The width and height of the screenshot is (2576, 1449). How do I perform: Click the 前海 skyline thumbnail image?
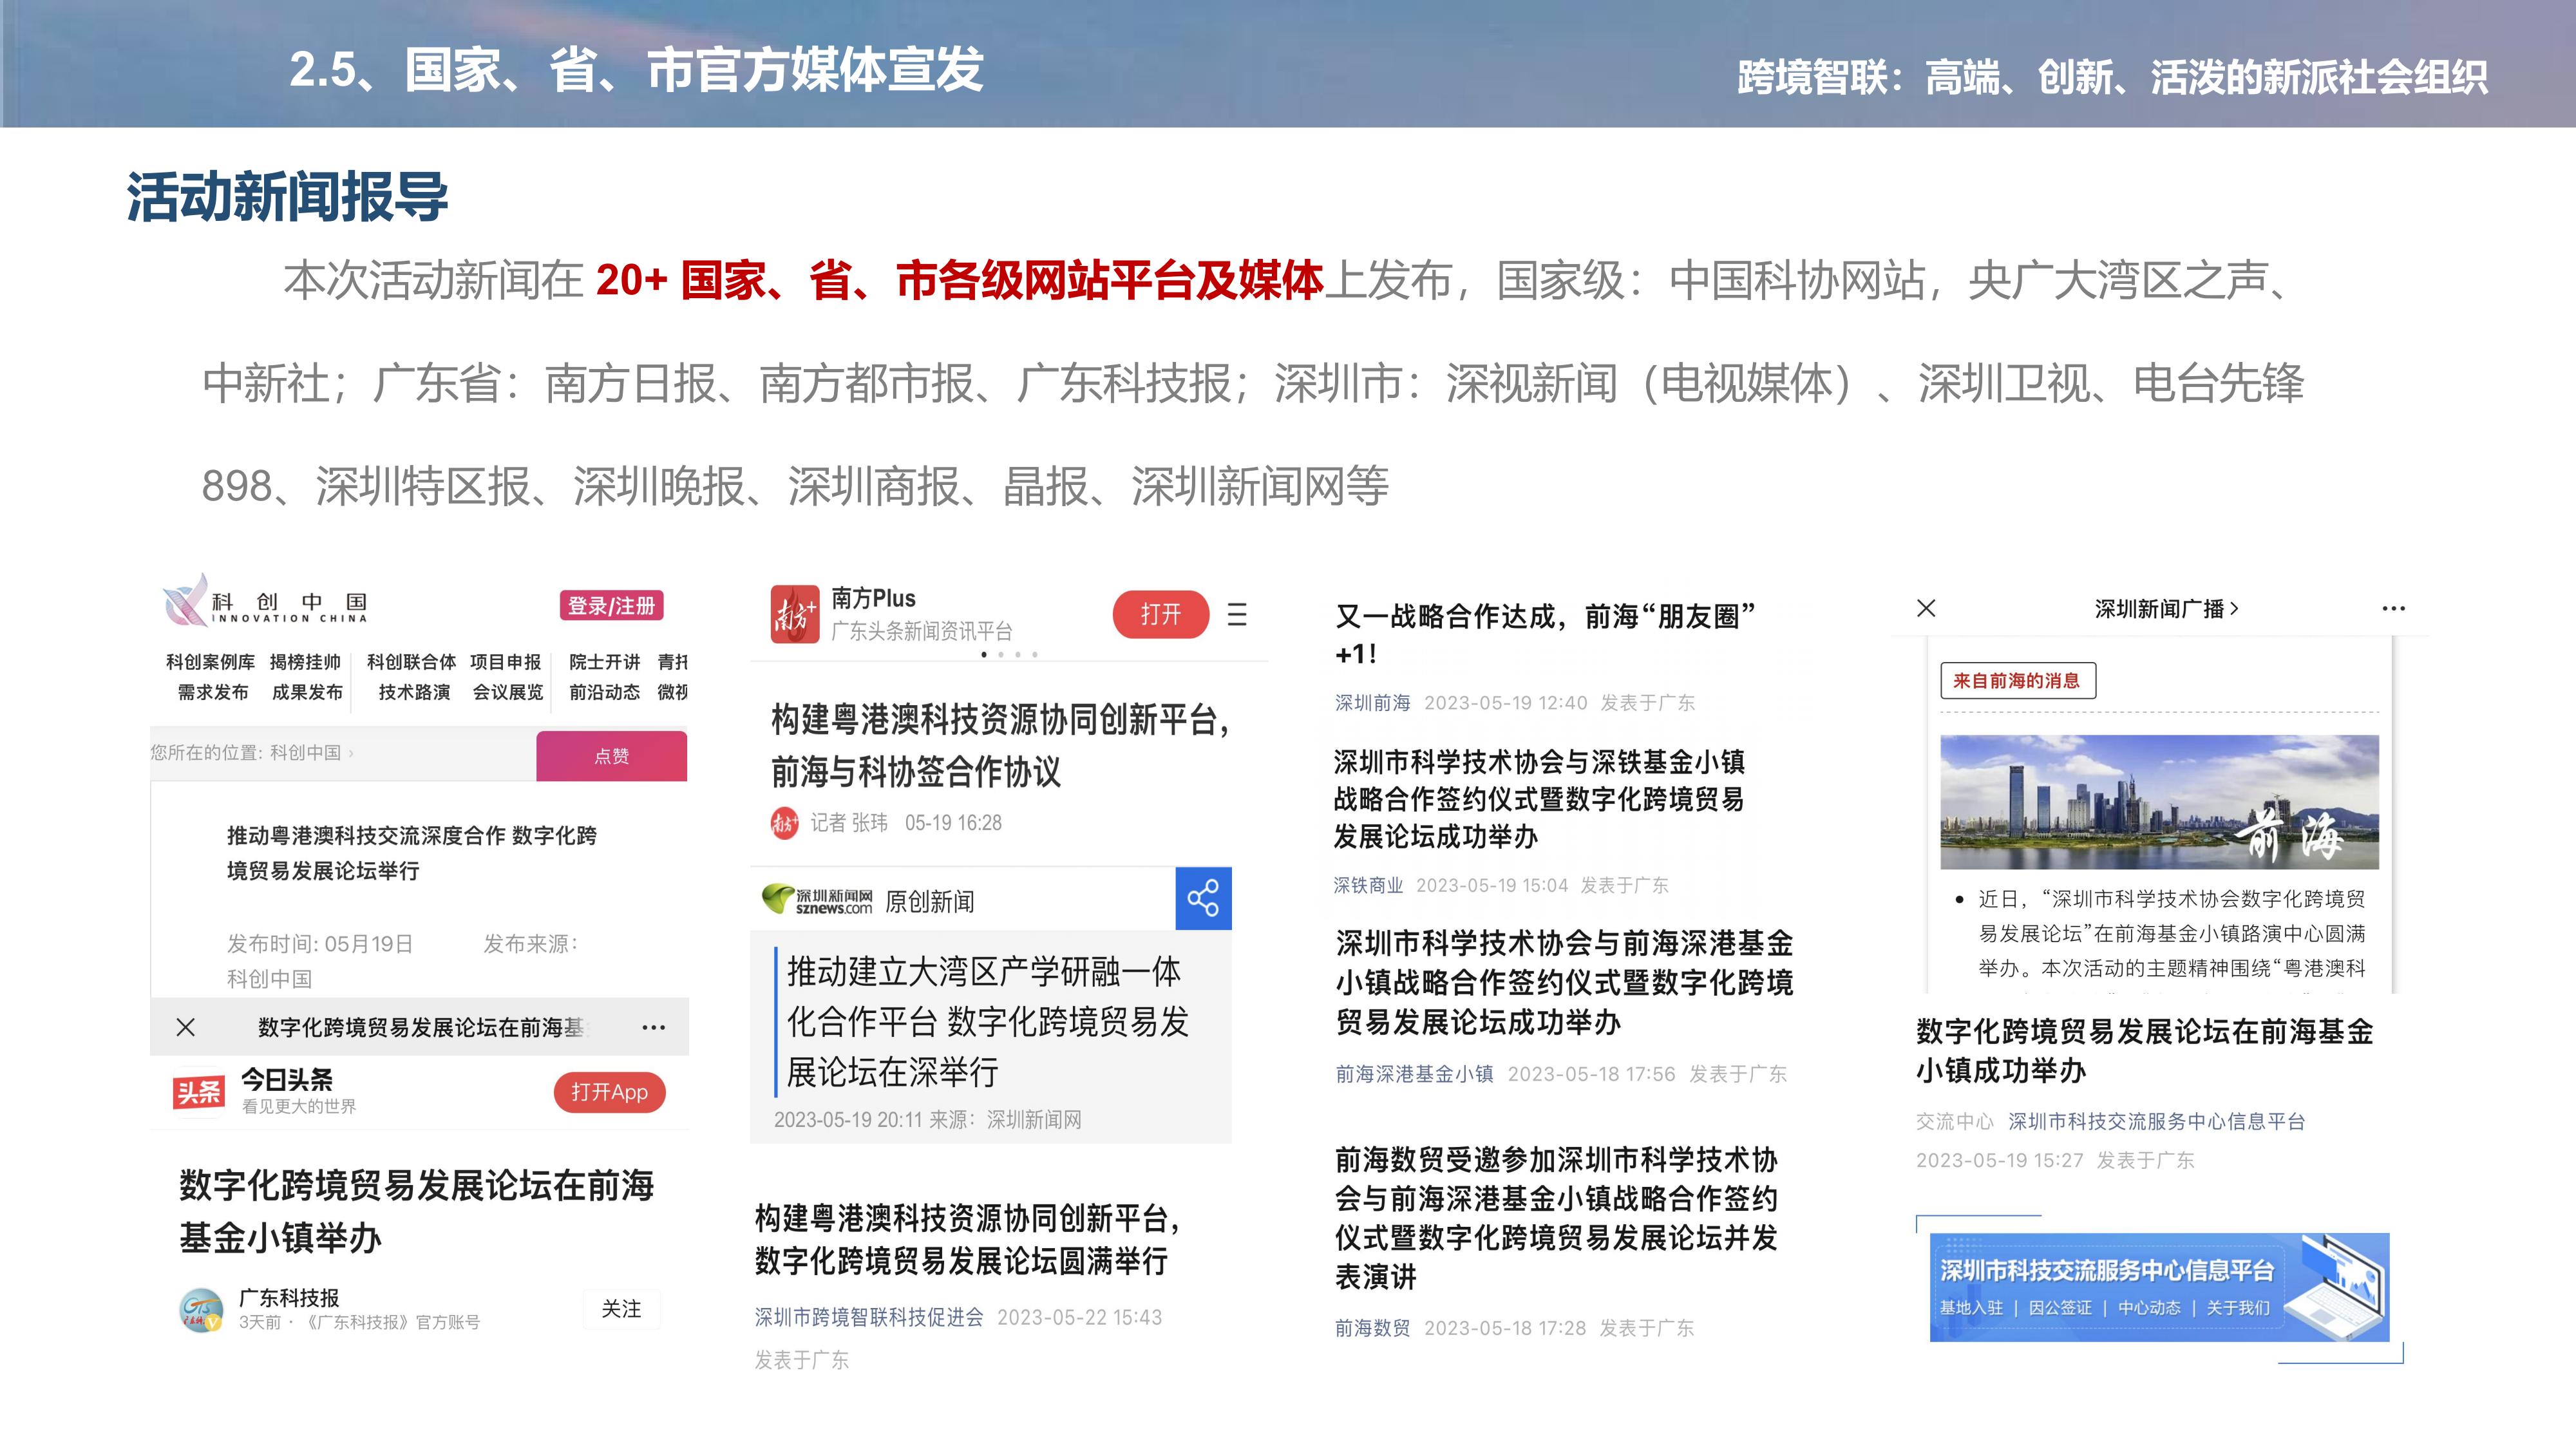[x=2159, y=802]
